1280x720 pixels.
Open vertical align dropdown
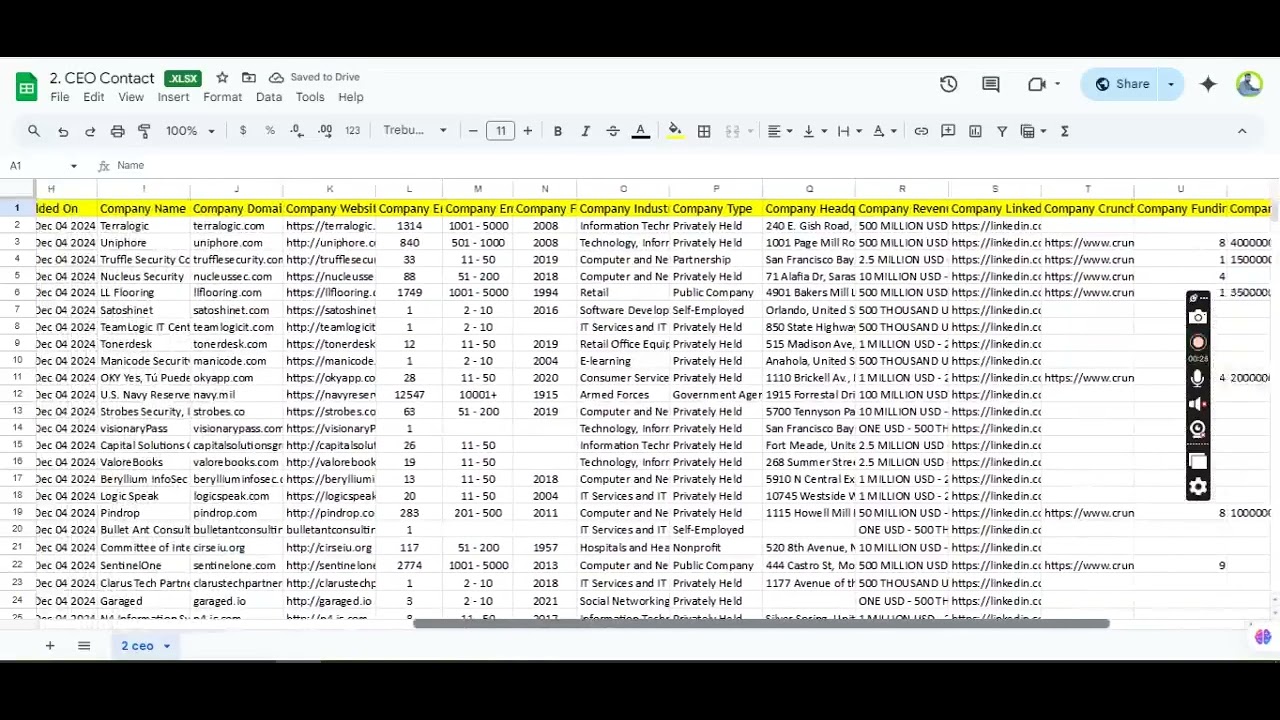click(814, 131)
